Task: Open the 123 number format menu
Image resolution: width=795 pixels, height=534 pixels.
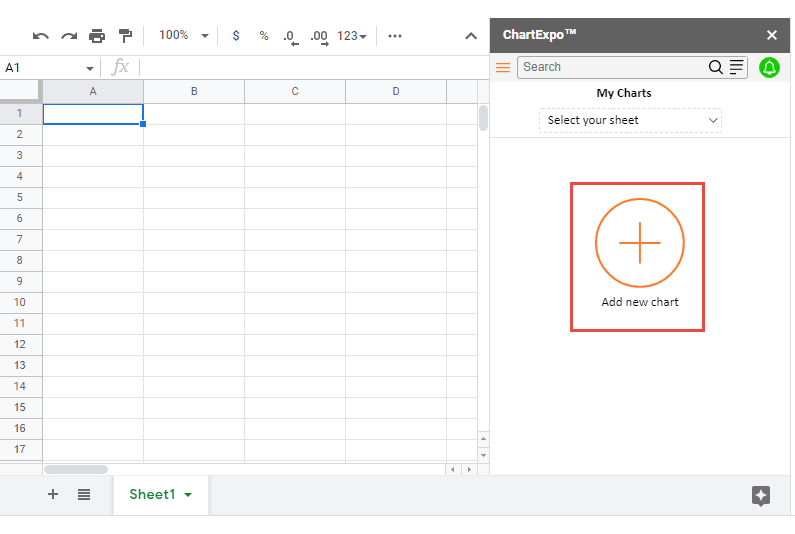Action: point(352,36)
